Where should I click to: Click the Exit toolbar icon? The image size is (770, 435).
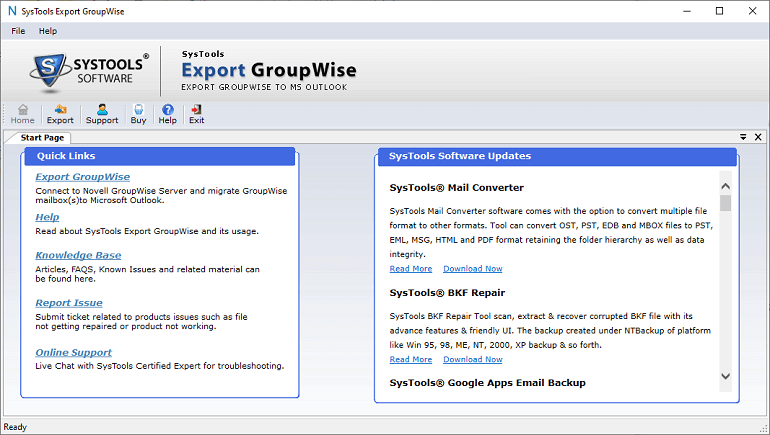click(x=196, y=114)
